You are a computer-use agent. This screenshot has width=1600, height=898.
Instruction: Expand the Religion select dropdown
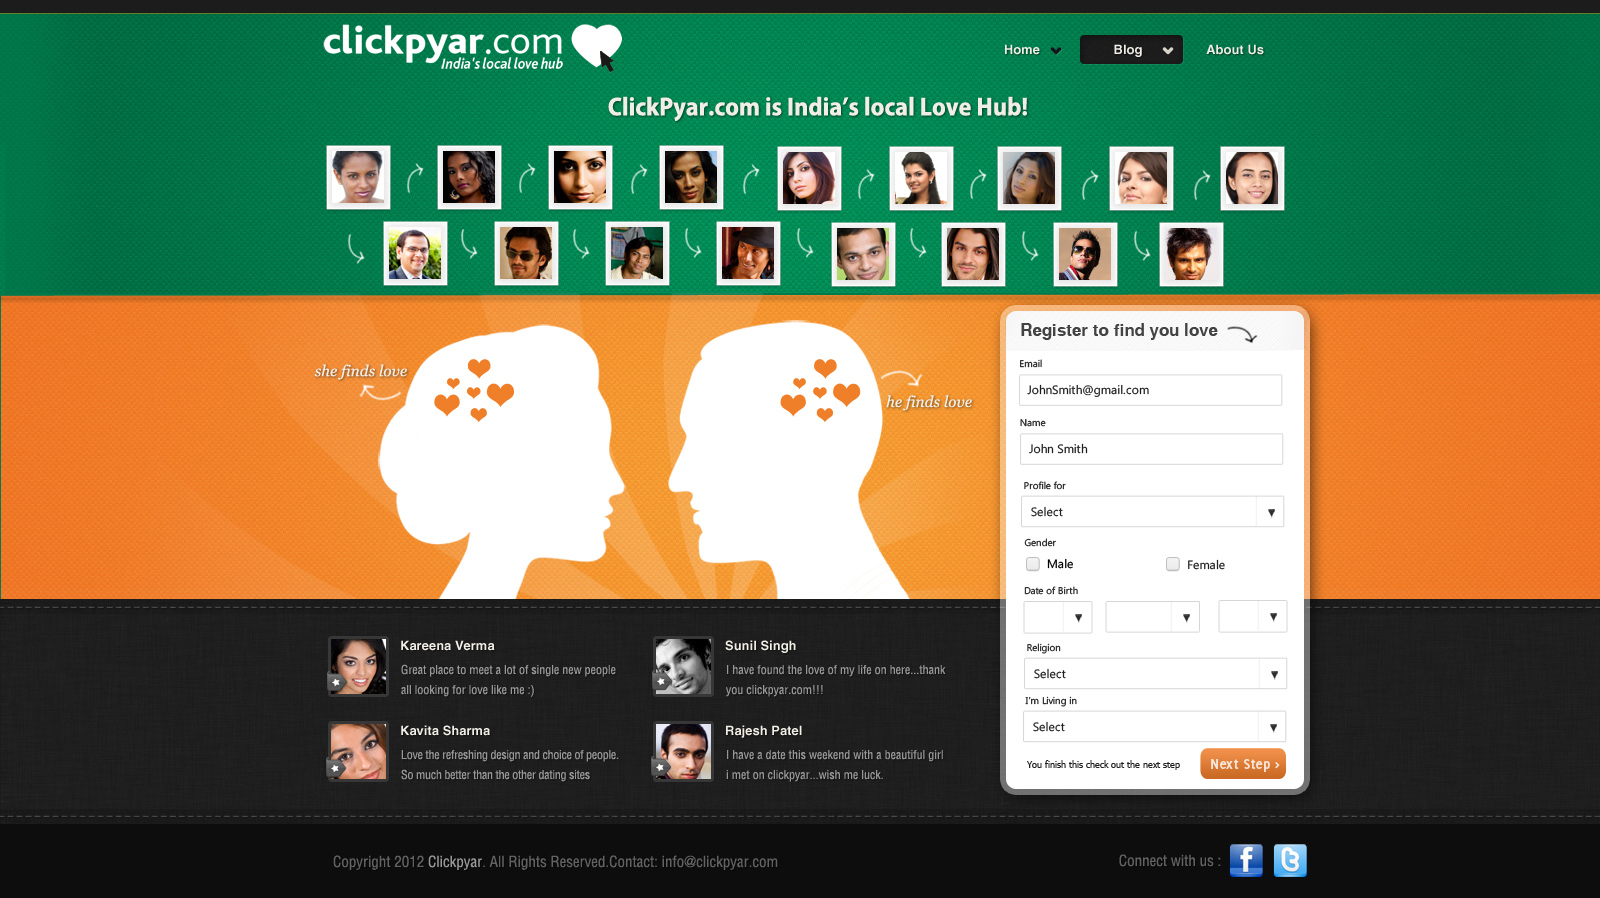pyautogui.click(x=1155, y=674)
